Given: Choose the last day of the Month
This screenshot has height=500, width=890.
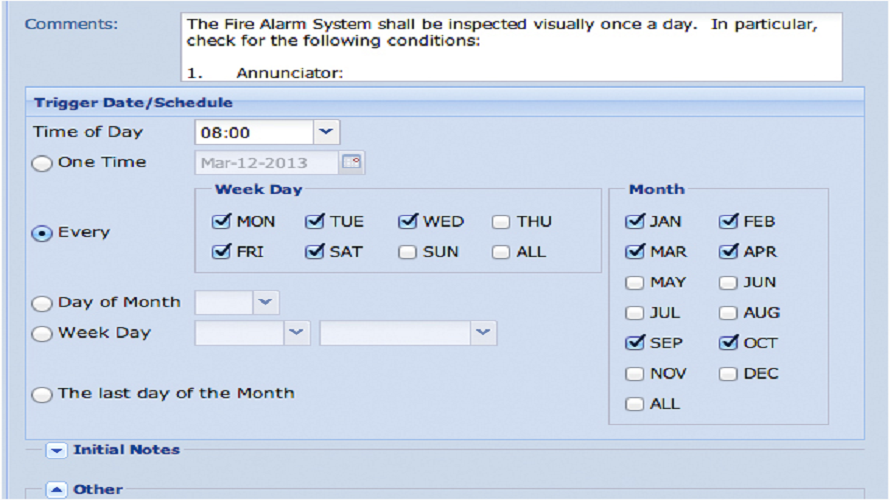Looking at the screenshot, I should click(42, 394).
